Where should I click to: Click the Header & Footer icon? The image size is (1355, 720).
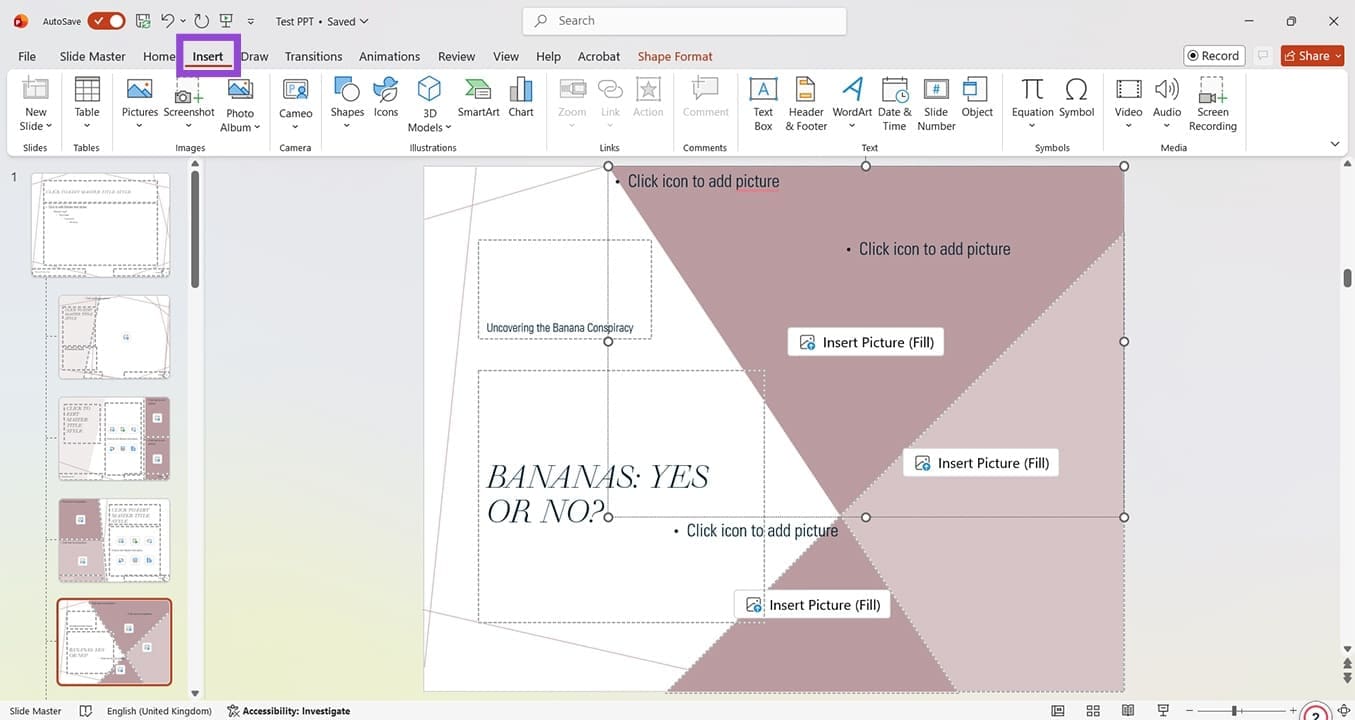806,103
